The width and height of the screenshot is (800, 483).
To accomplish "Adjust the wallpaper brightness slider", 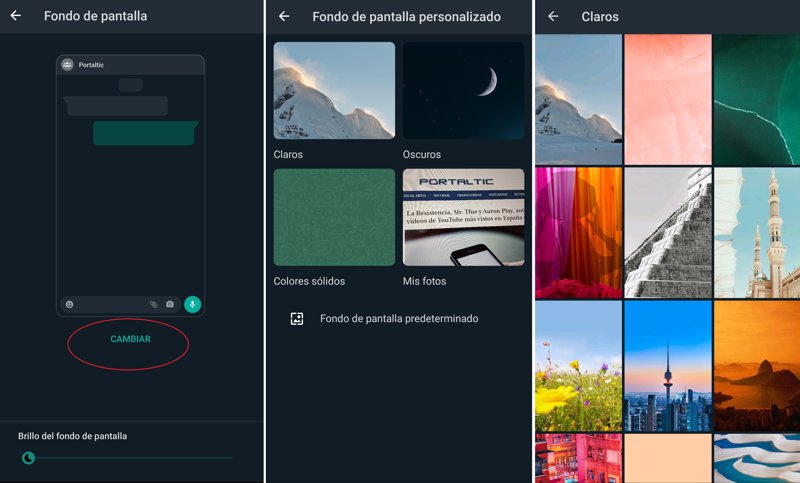I will [29, 458].
